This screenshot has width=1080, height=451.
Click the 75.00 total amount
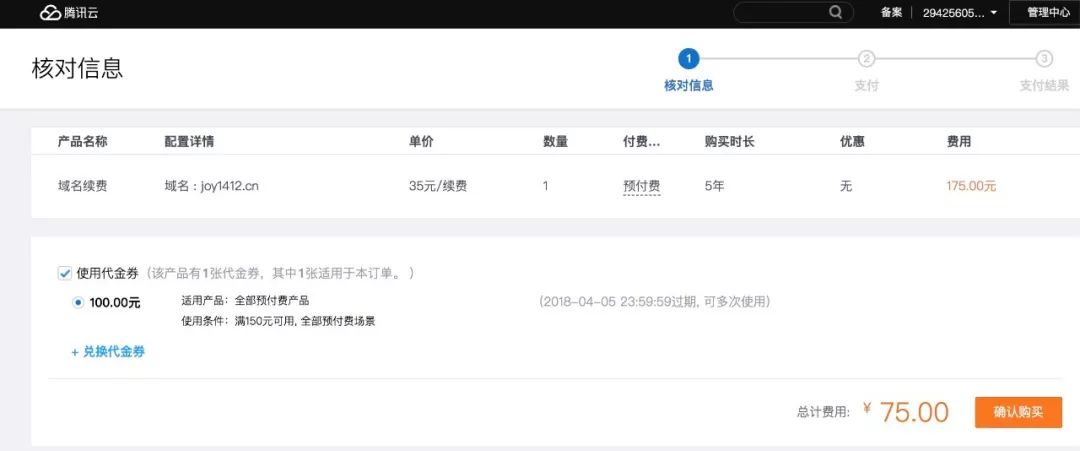(914, 412)
